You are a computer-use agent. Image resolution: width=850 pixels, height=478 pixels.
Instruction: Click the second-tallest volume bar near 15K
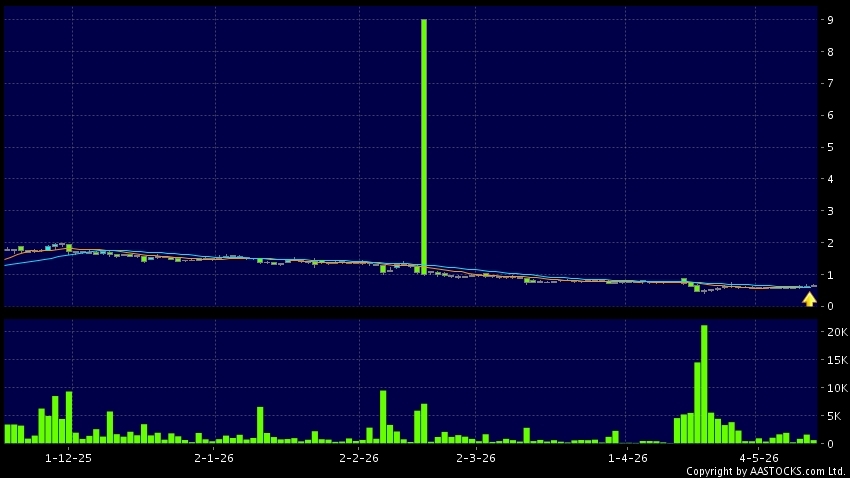coord(697,403)
